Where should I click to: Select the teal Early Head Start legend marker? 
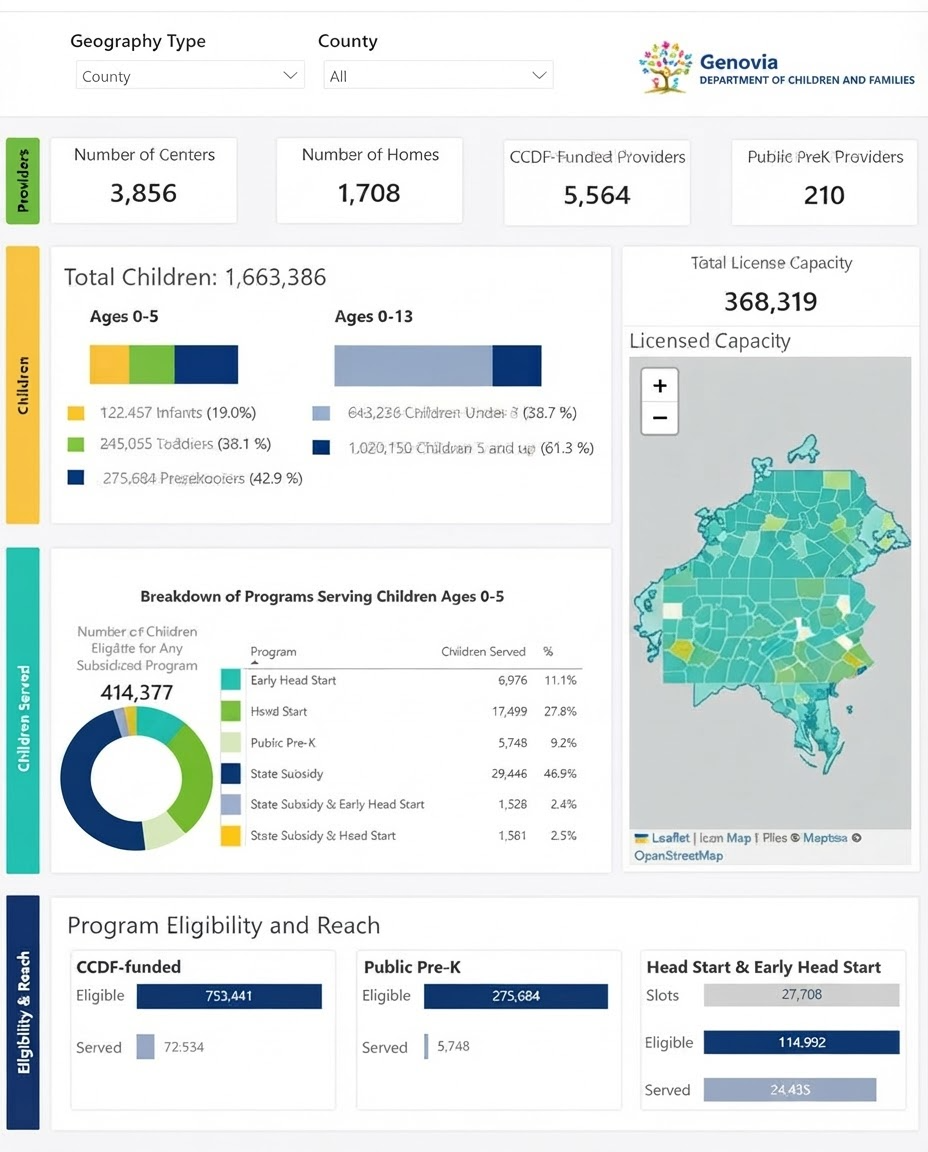pos(231,680)
